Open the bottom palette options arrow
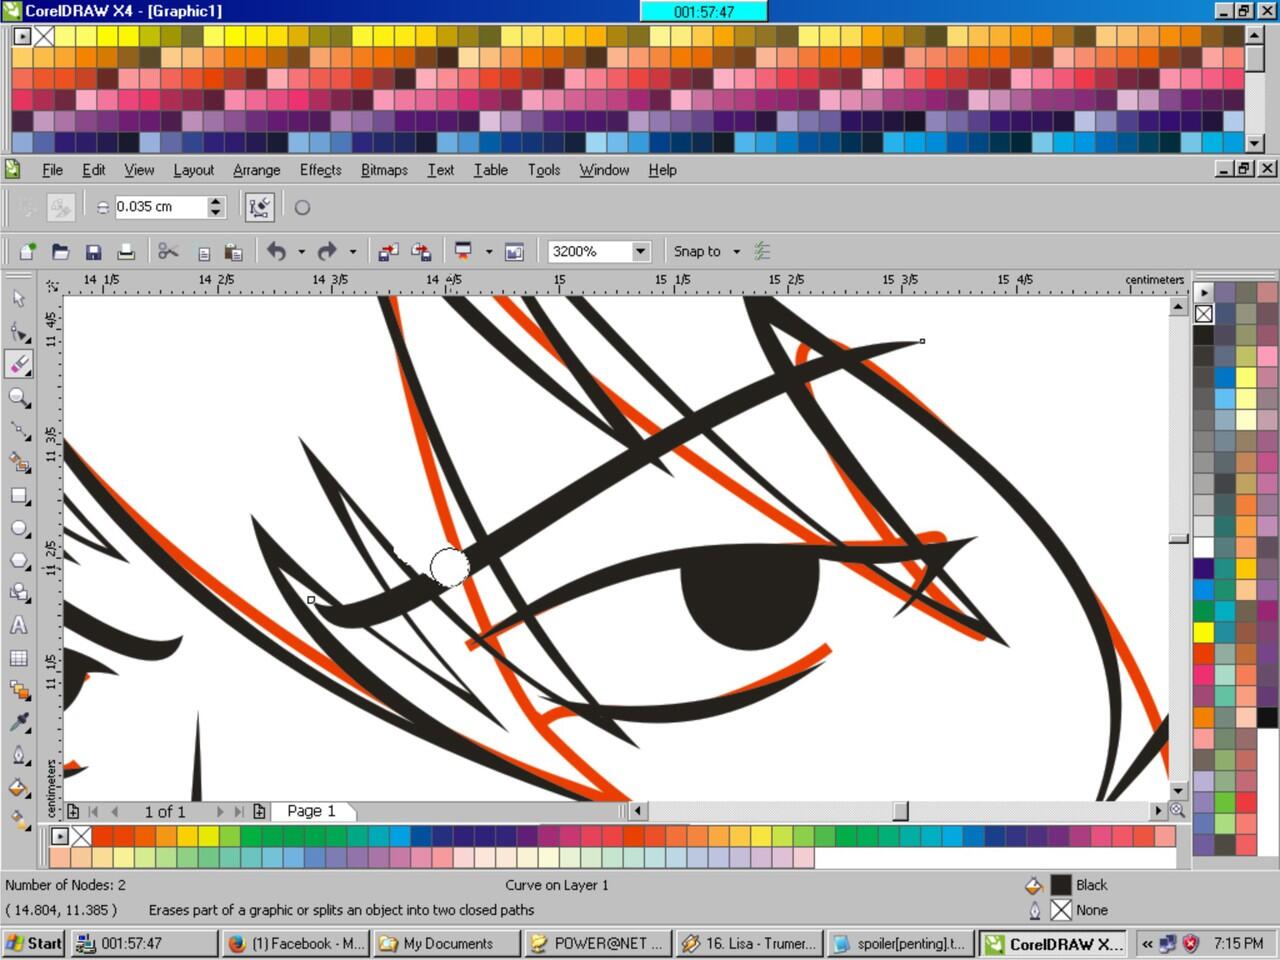Viewport: 1280px width, 960px height. click(x=59, y=836)
